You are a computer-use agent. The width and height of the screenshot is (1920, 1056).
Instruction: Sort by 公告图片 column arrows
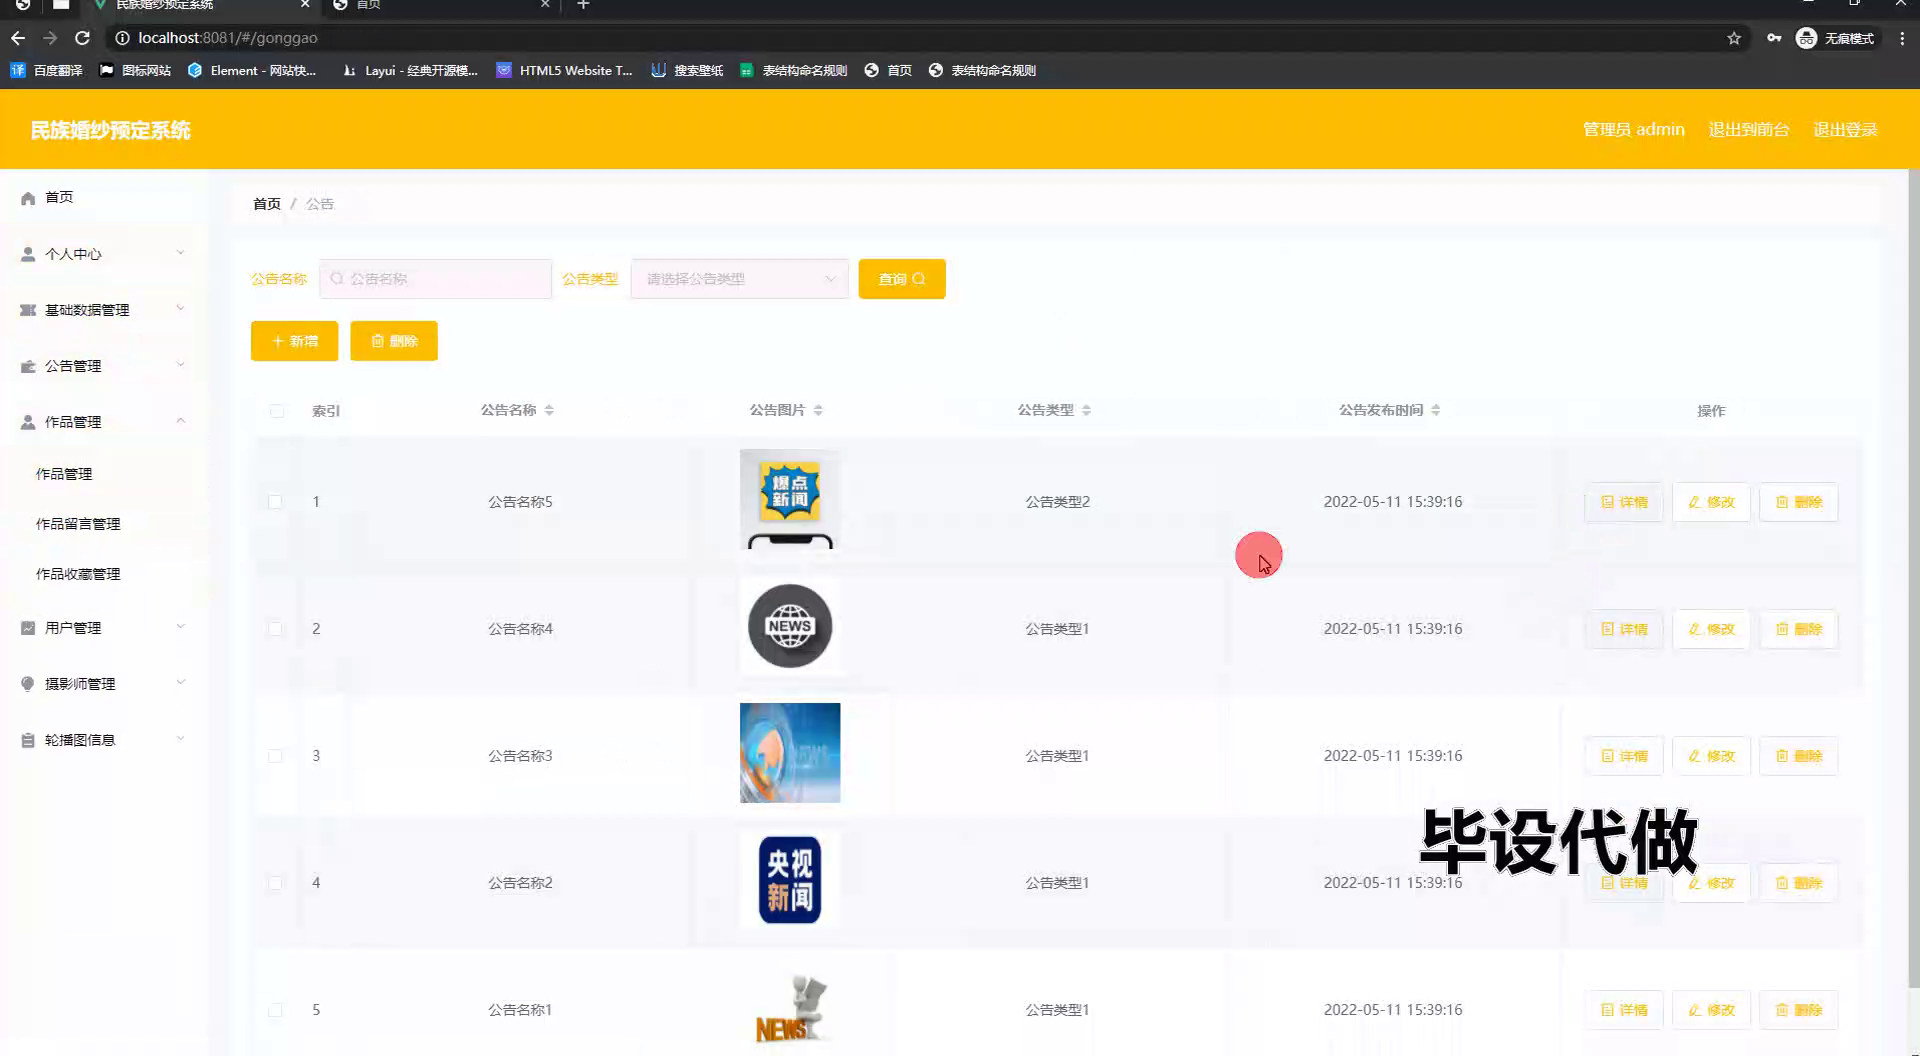(x=818, y=410)
